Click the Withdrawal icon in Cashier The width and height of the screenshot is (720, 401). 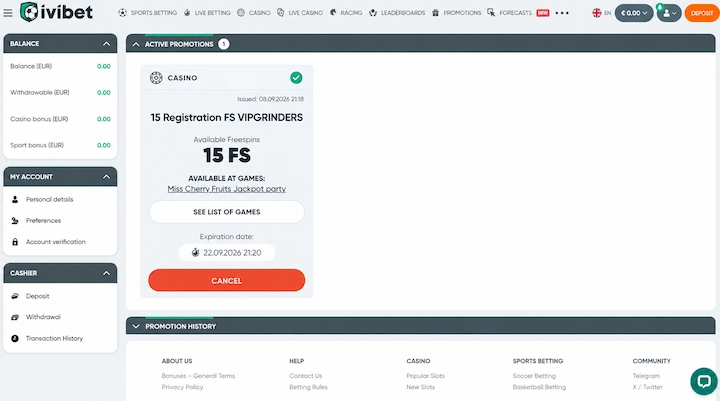coord(15,317)
